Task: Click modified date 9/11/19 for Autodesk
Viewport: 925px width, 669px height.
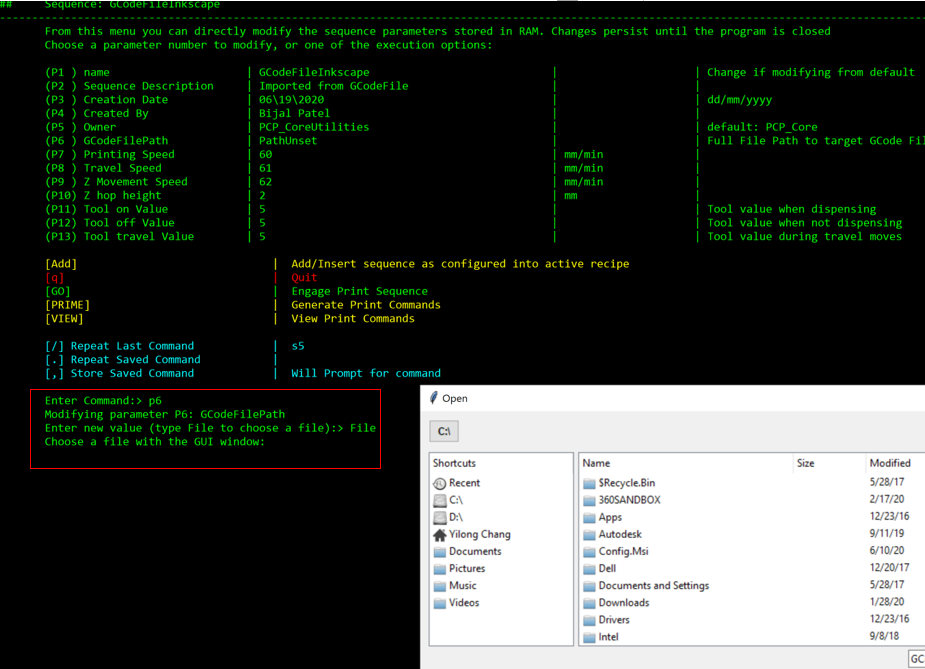Action: pos(887,533)
